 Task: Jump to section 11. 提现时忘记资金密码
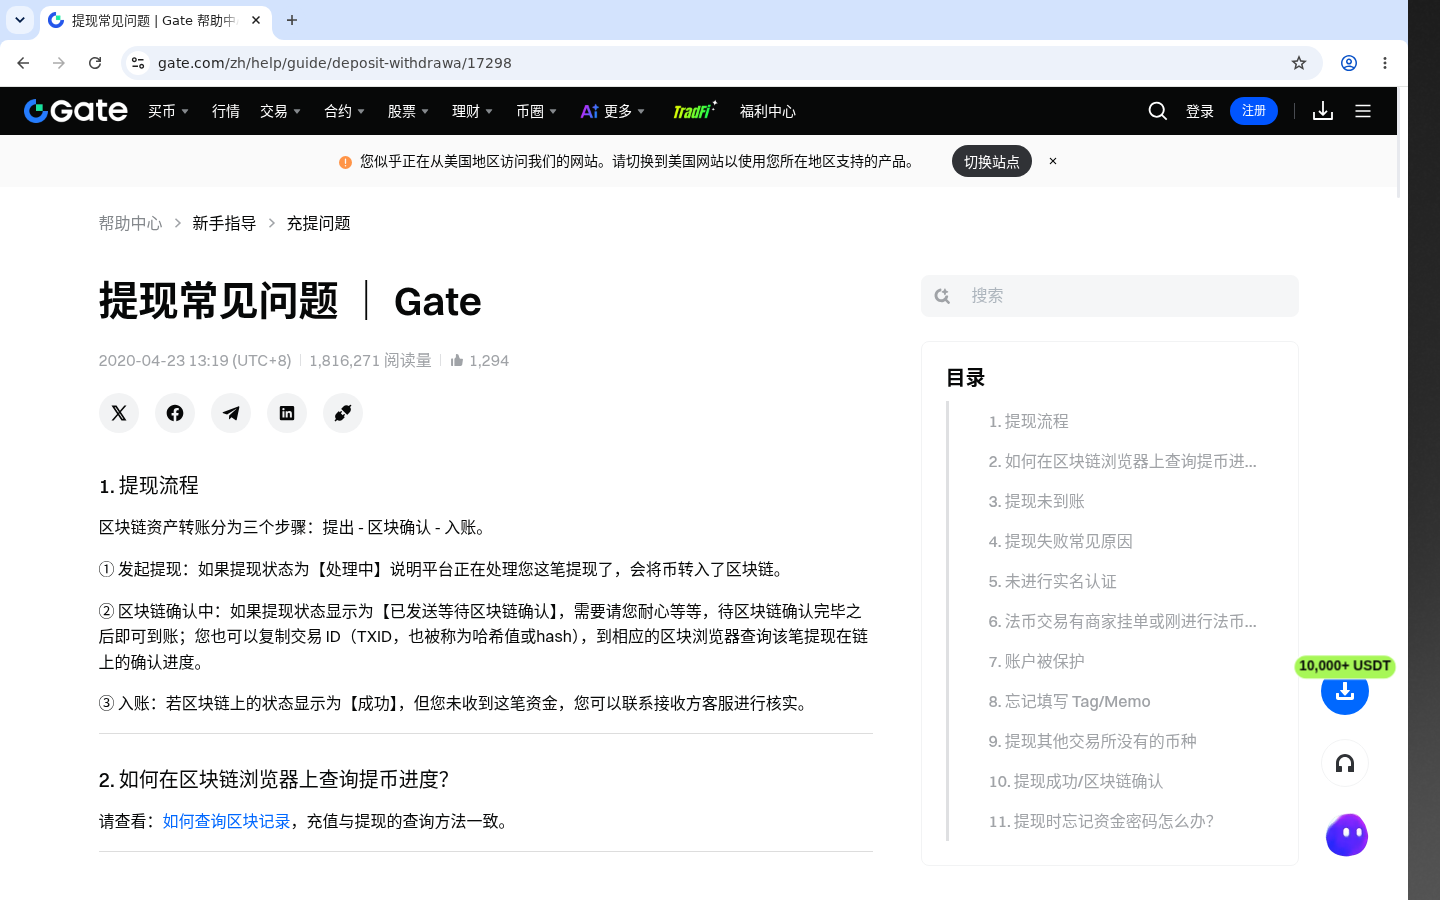(1101, 821)
